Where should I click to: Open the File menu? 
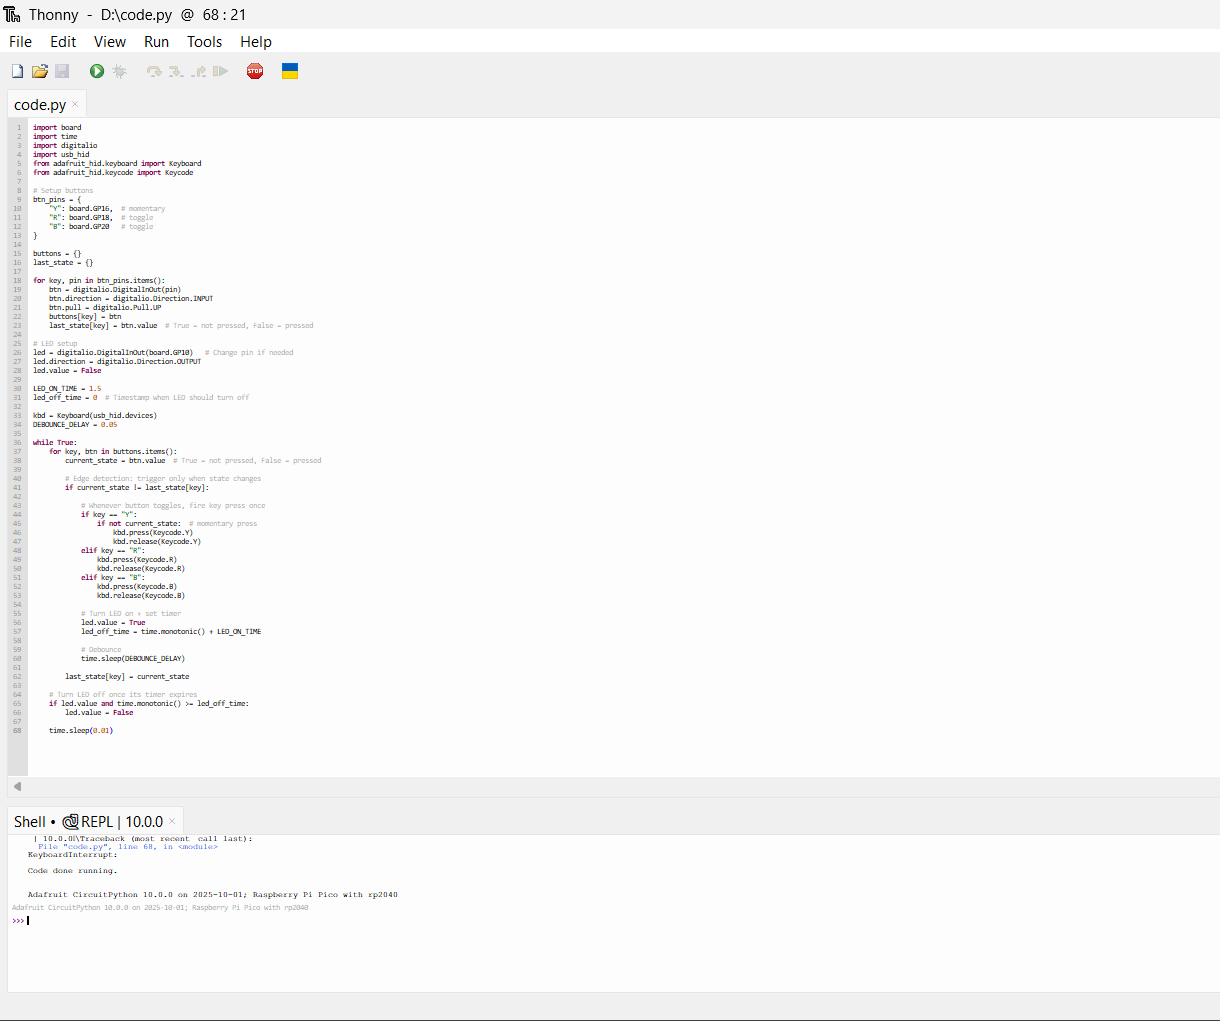click(20, 42)
